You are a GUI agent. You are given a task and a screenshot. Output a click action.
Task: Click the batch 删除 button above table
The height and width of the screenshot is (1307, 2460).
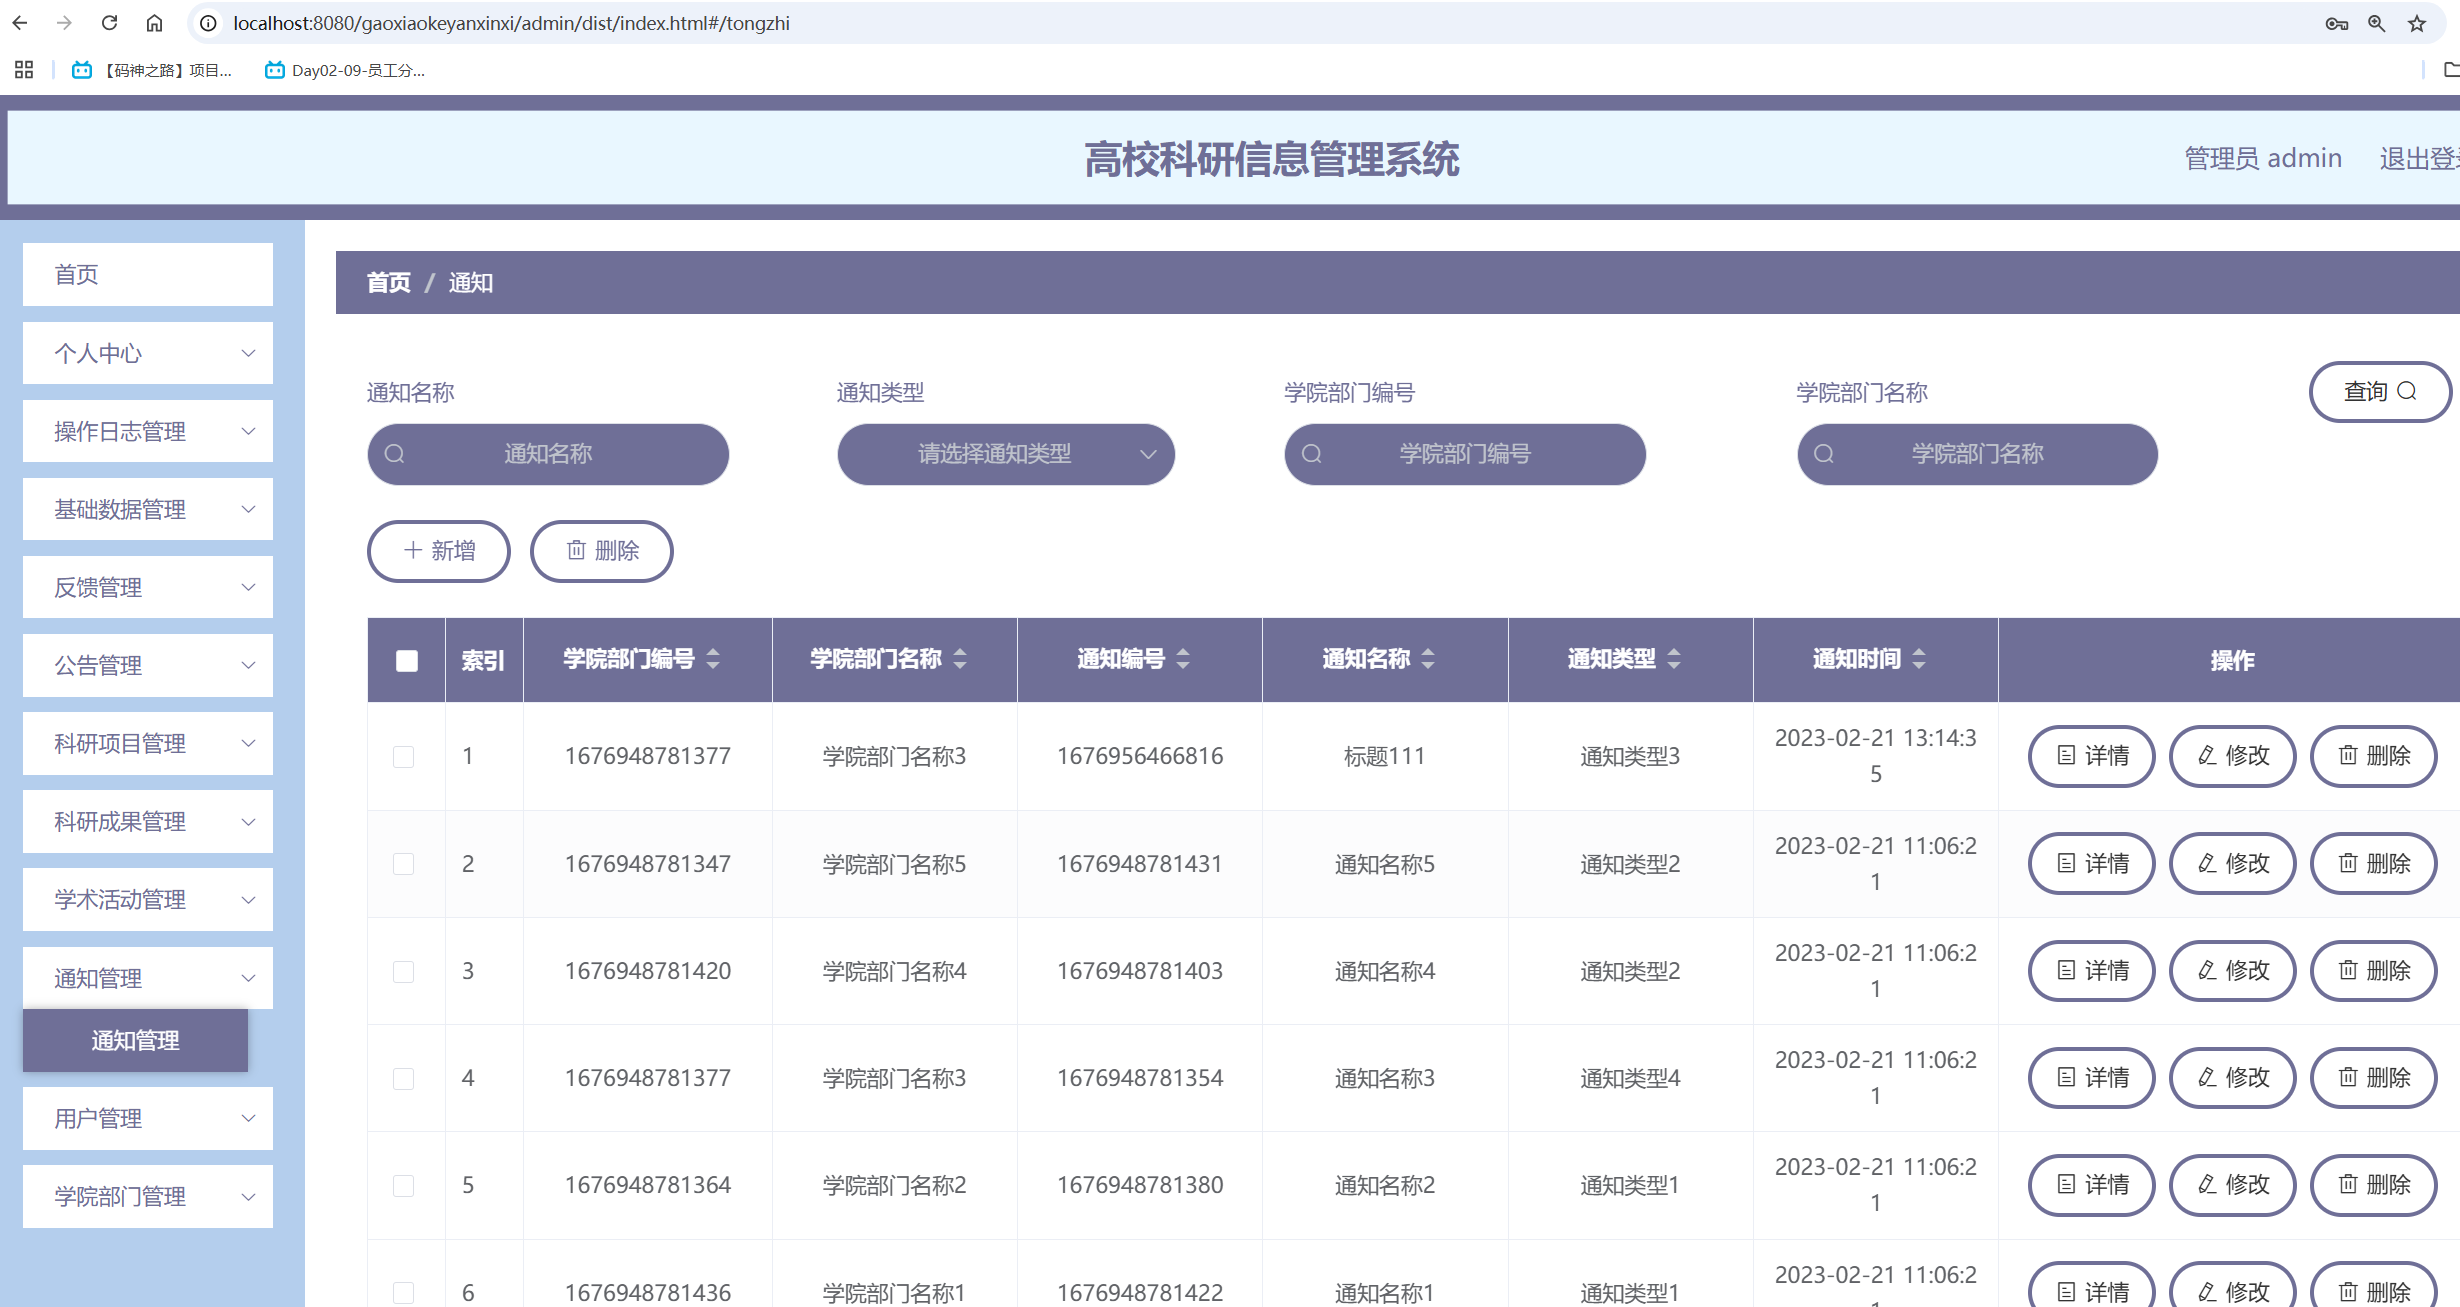(602, 551)
